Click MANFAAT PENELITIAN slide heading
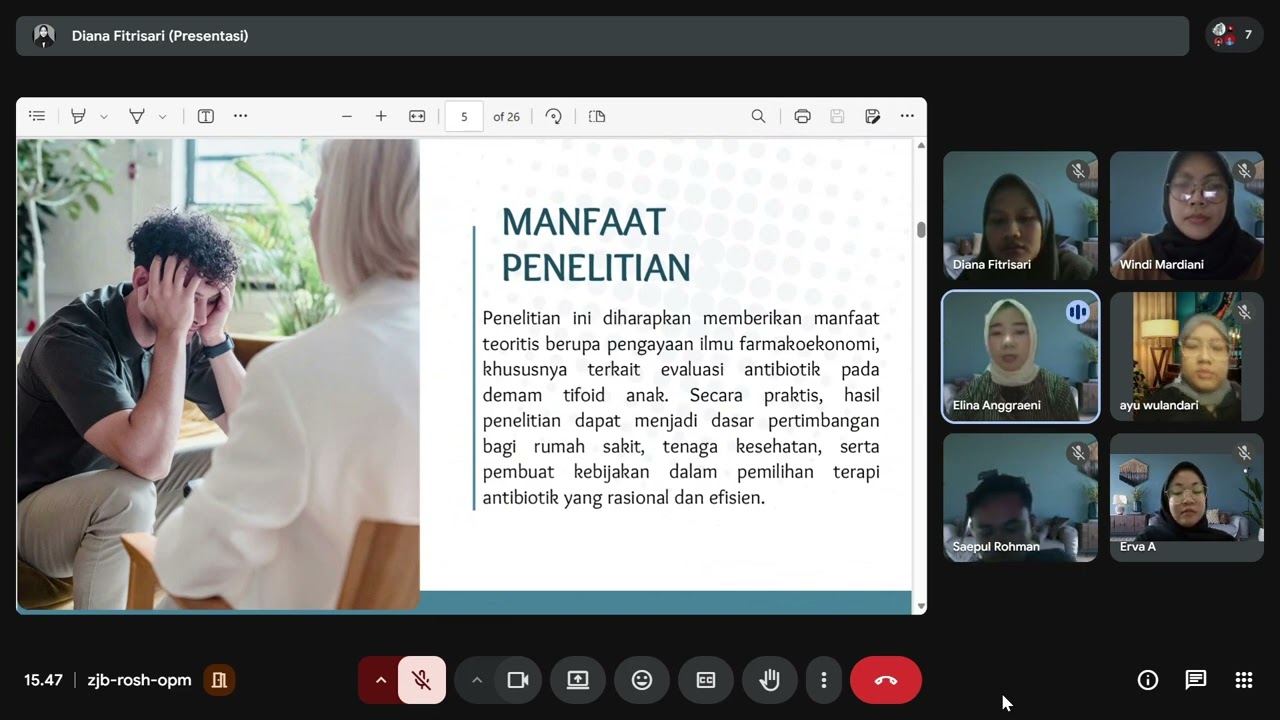This screenshot has width=1280, height=720. click(596, 245)
